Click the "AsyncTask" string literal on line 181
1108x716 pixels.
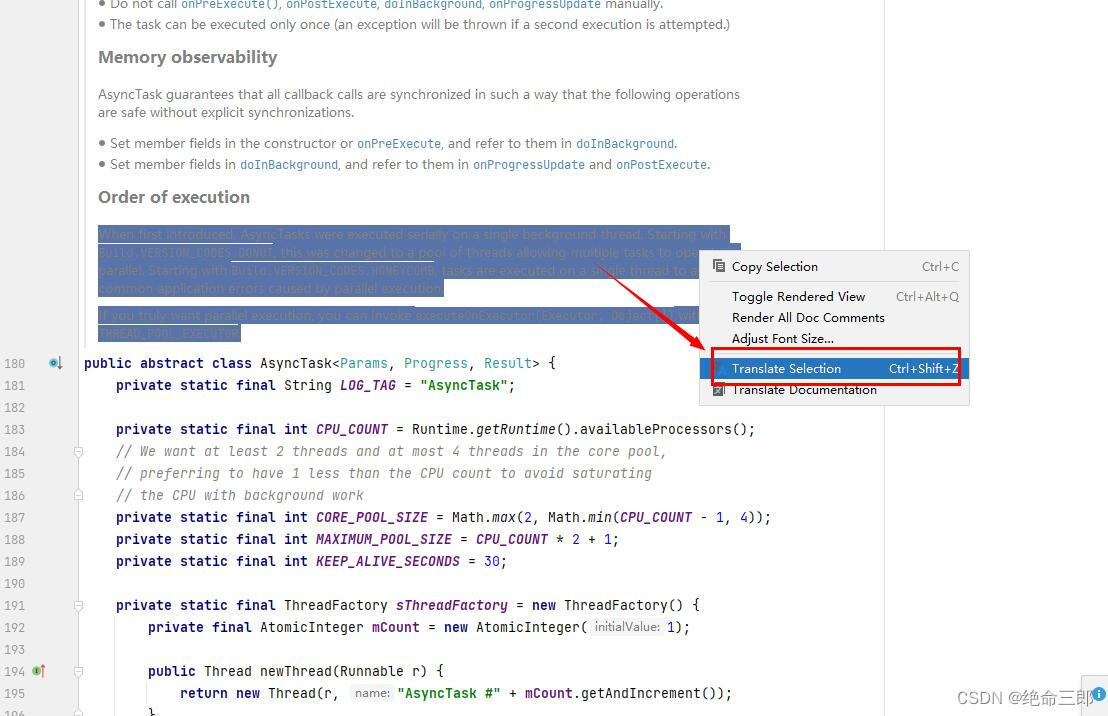pos(464,385)
